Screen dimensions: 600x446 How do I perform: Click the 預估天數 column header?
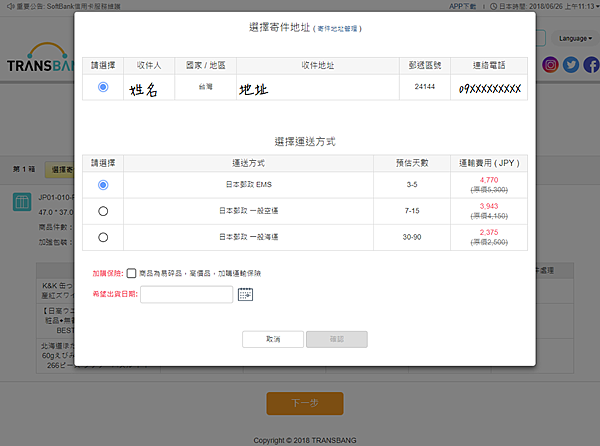click(x=412, y=163)
